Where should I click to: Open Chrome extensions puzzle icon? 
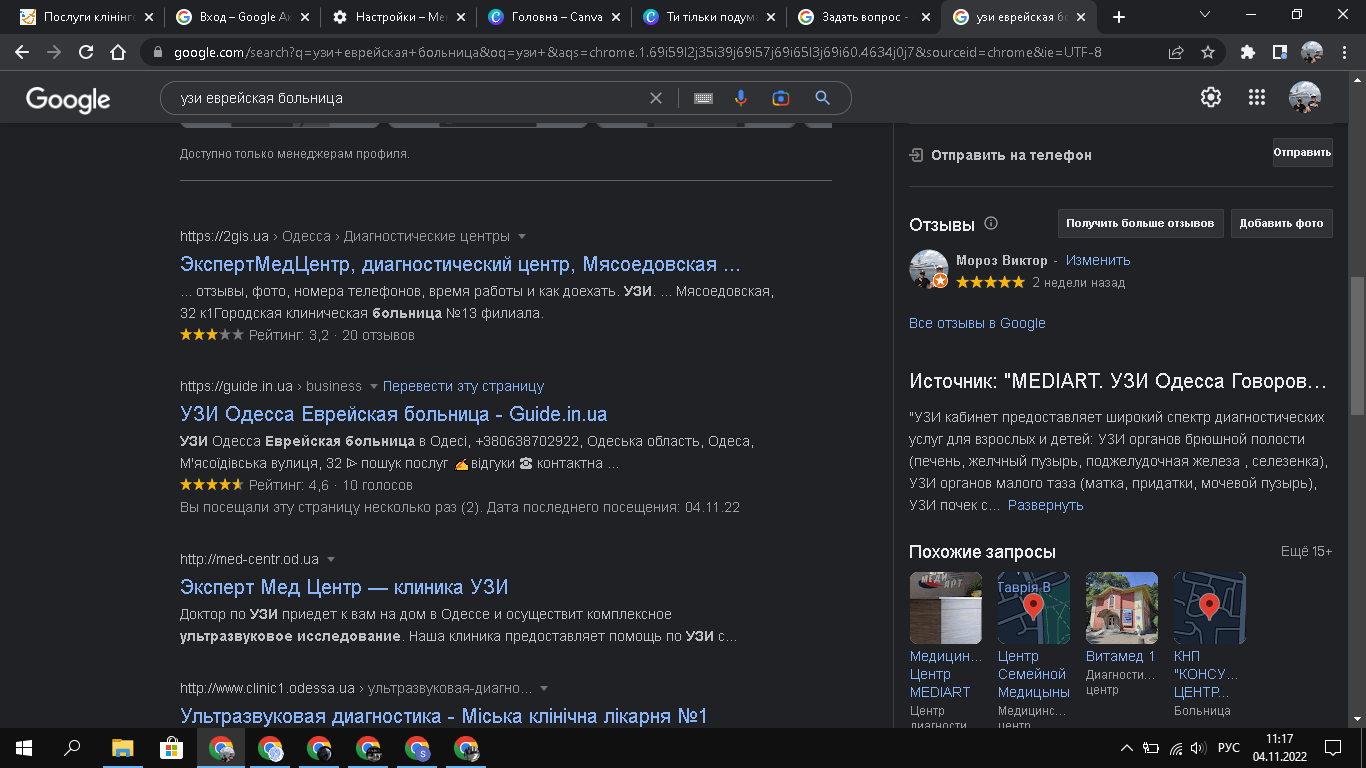(x=1247, y=52)
